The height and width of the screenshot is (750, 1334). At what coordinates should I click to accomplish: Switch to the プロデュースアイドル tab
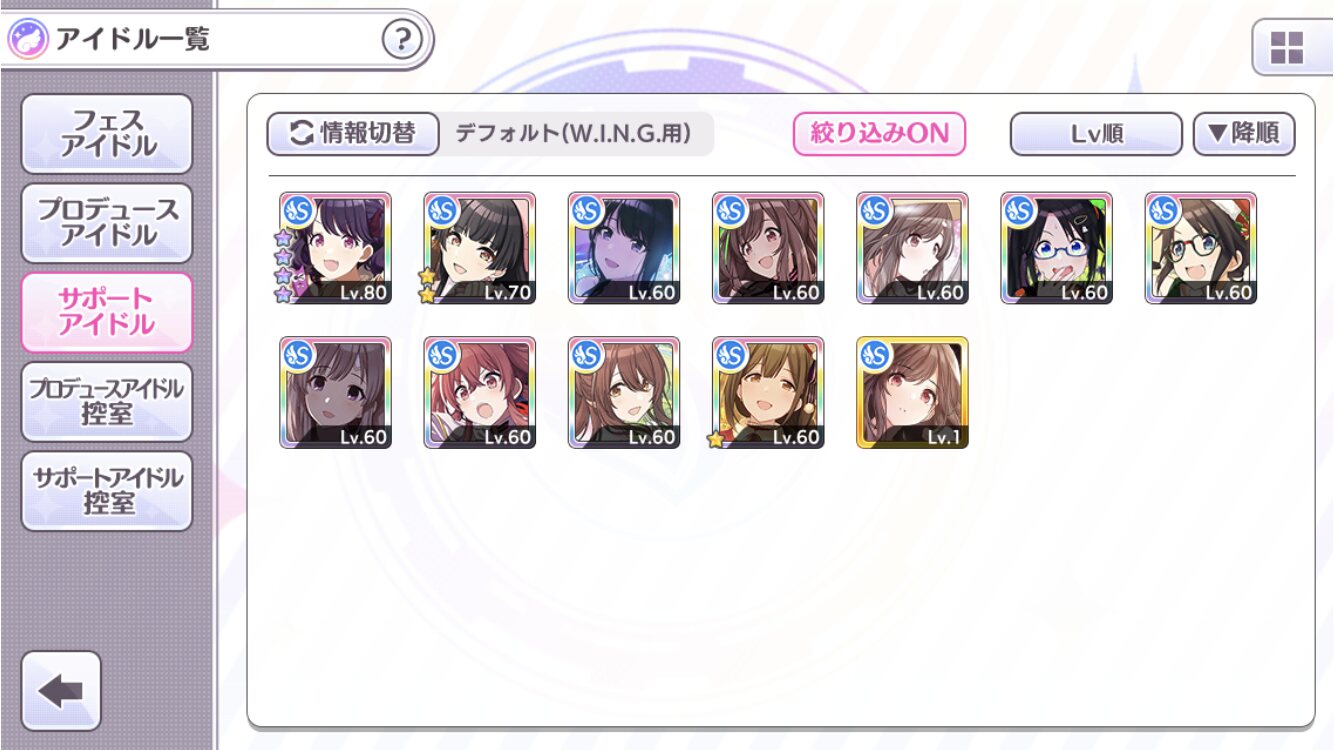click(107, 223)
